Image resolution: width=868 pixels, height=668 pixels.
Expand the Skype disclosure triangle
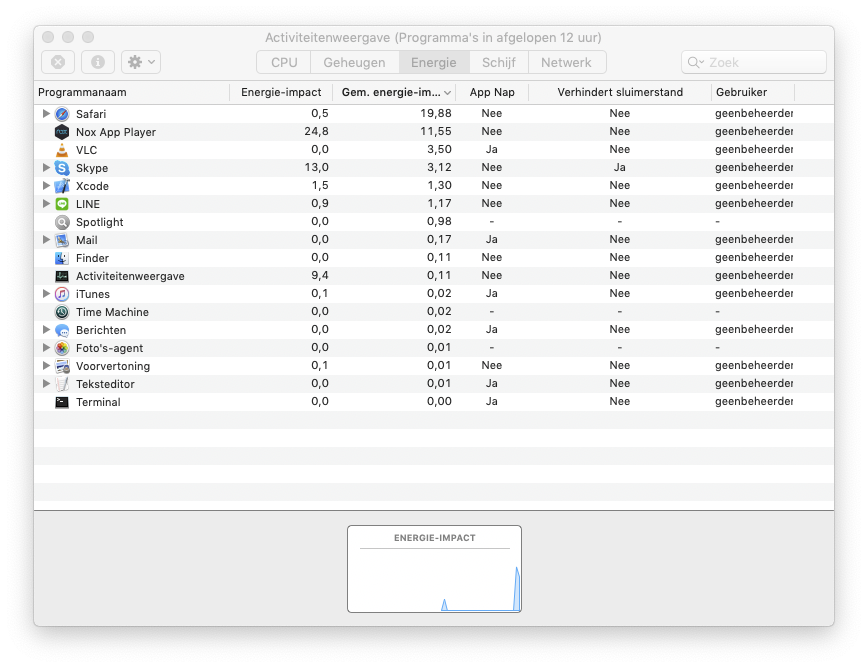[46, 167]
